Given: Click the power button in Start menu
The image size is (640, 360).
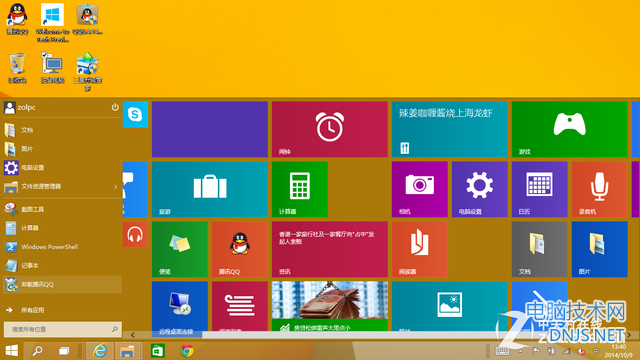Looking at the screenshot, I should (x=115, y=107).
